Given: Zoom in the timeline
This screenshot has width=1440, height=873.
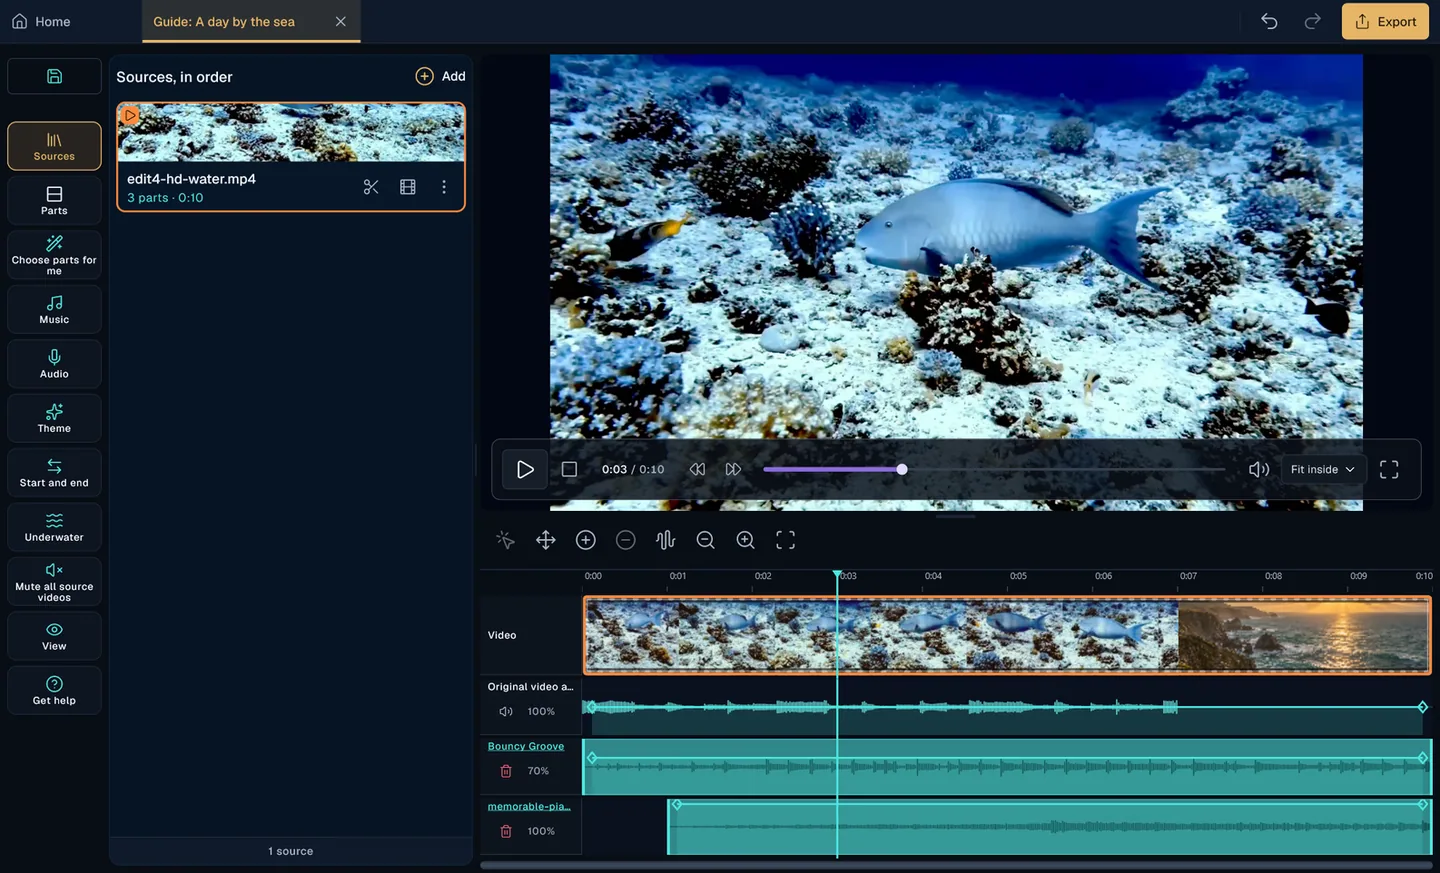Looking at the screenshot, I should (746, 540).
